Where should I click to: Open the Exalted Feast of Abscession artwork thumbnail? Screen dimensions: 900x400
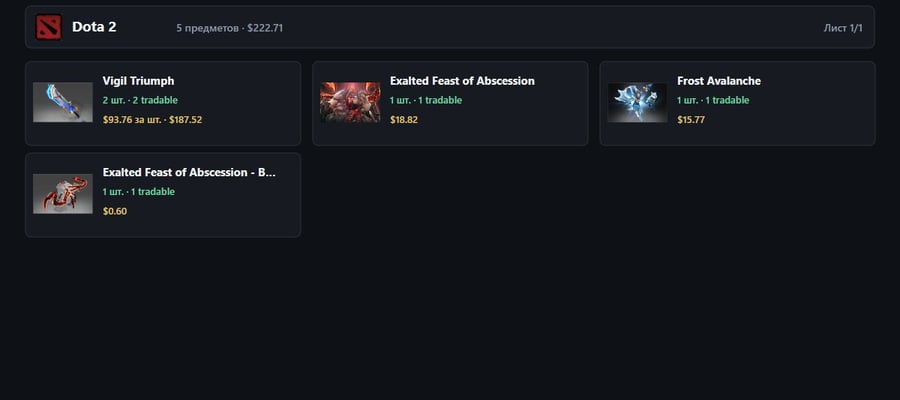[350, 102]
